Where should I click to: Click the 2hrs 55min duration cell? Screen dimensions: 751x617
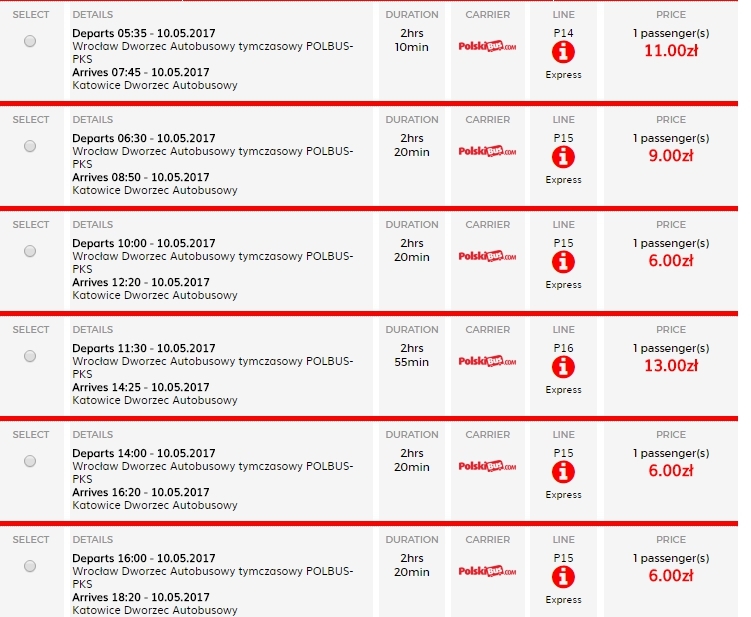[x=412, y=355]
